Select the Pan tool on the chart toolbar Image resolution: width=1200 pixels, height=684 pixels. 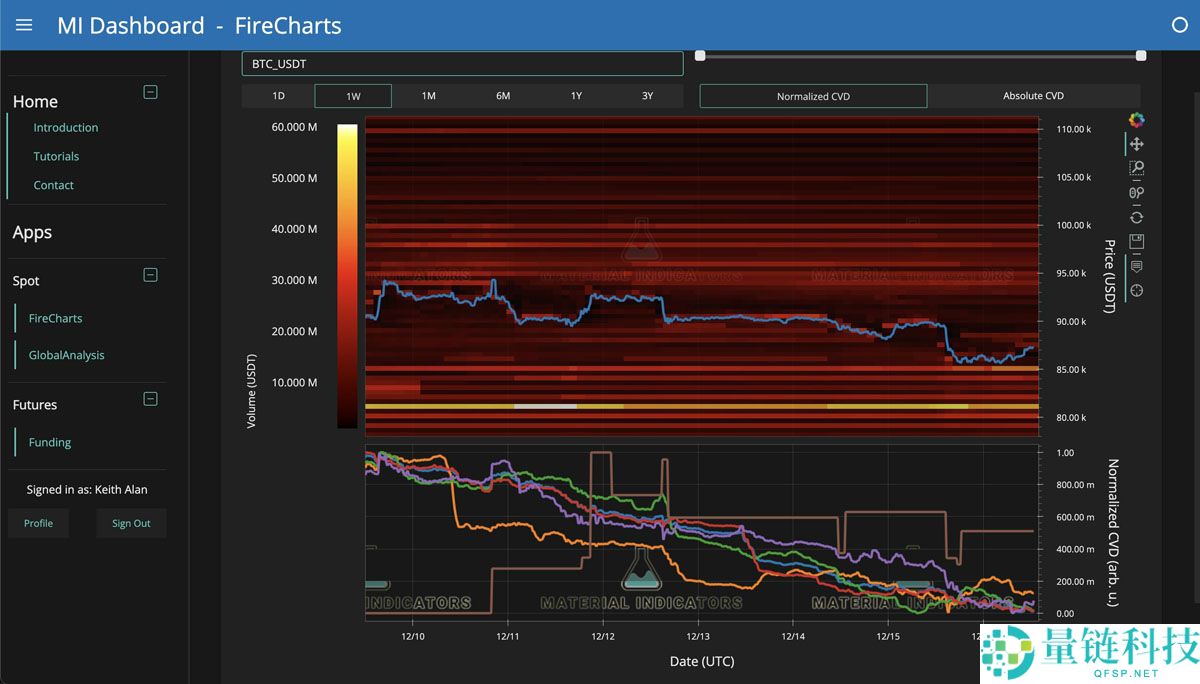coord(1136,144)
